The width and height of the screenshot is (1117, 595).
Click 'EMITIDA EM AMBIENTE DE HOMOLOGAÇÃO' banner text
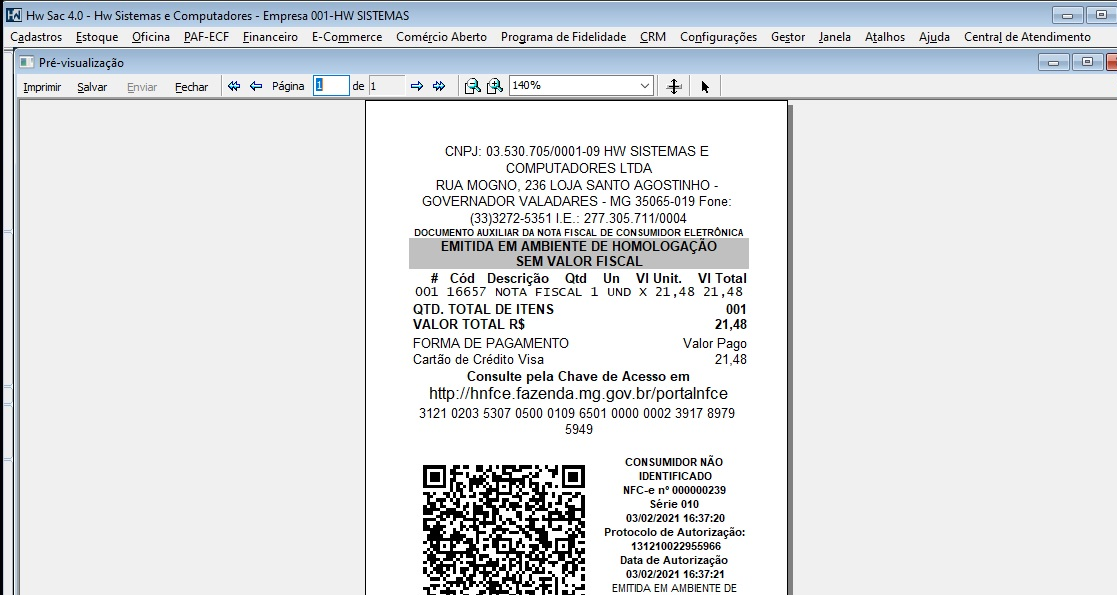pos(578,246)
